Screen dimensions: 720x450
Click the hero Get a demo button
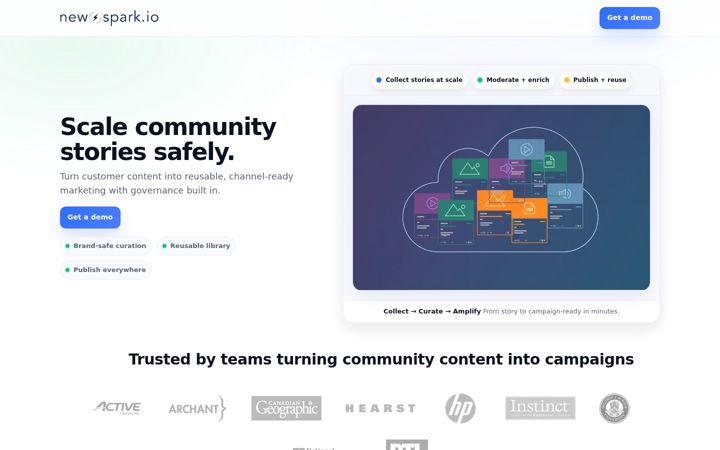(x=90, y=217)
